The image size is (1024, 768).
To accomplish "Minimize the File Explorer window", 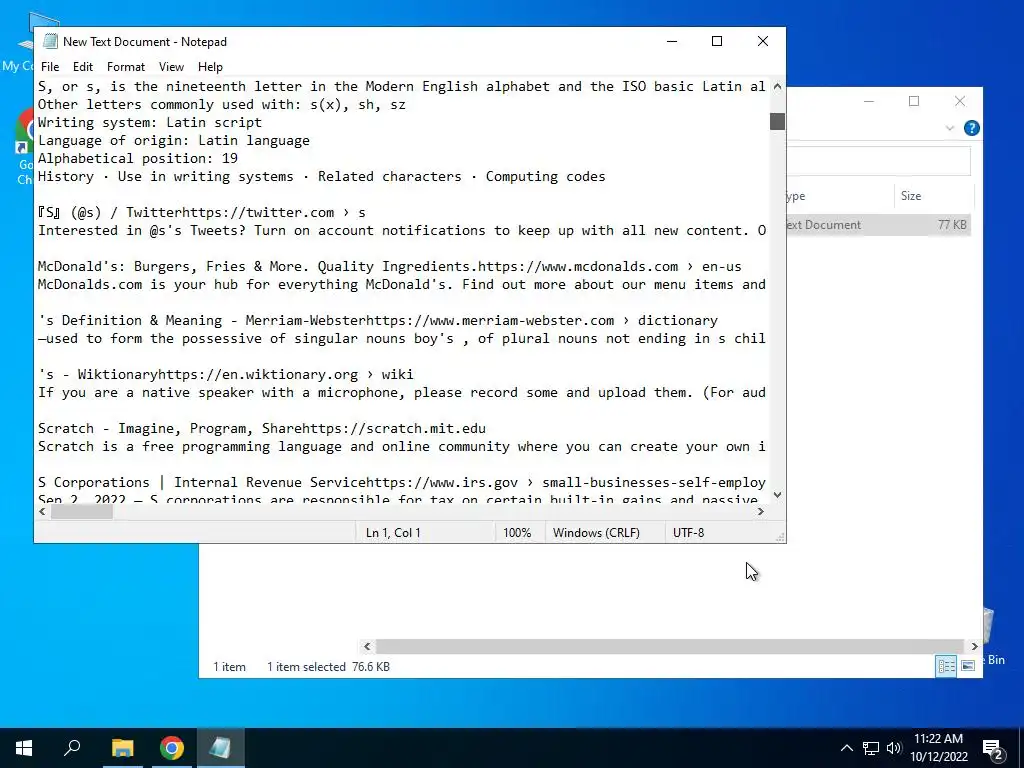I will coord(869,101).
